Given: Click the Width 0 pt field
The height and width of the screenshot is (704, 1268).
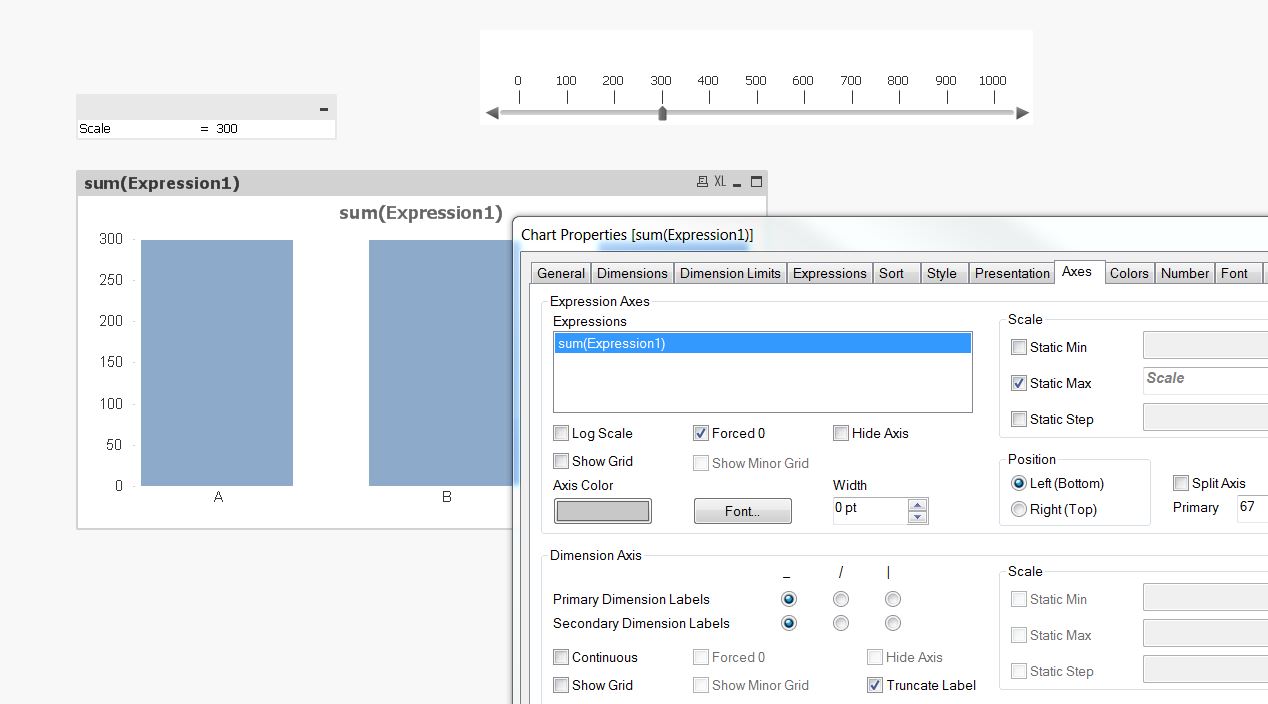Looking at the screenshot, I should point(871,510).
